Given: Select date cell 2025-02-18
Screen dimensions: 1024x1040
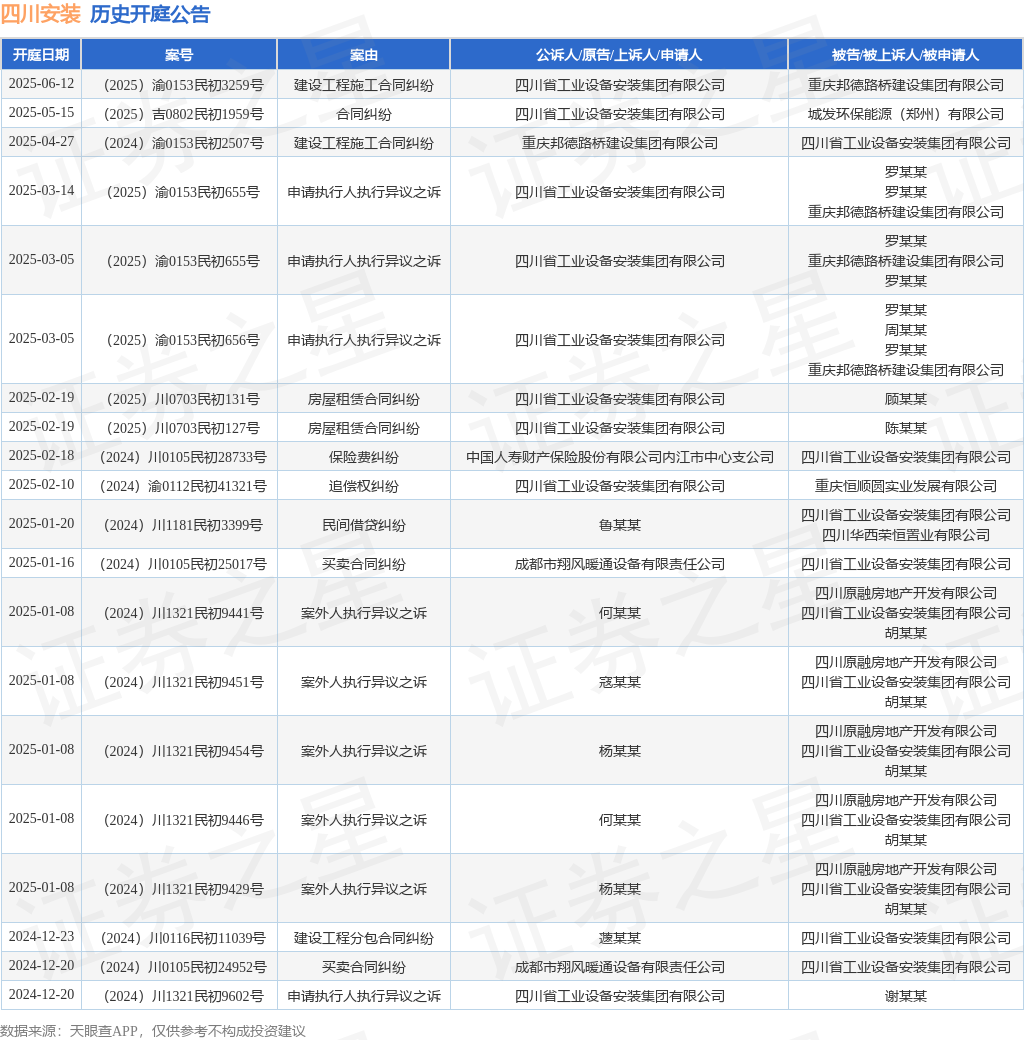Looking at the screenshot, I should pos(41,456).
